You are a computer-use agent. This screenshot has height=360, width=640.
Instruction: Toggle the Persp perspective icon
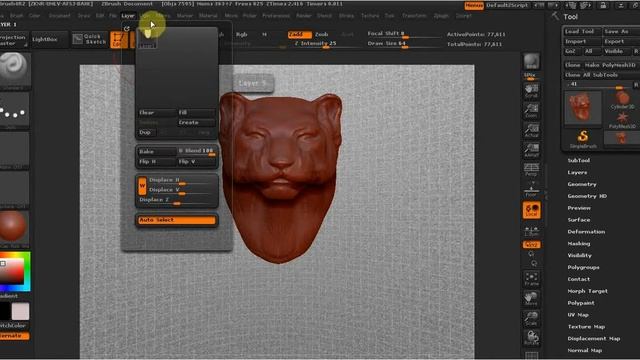coord(531,170)
